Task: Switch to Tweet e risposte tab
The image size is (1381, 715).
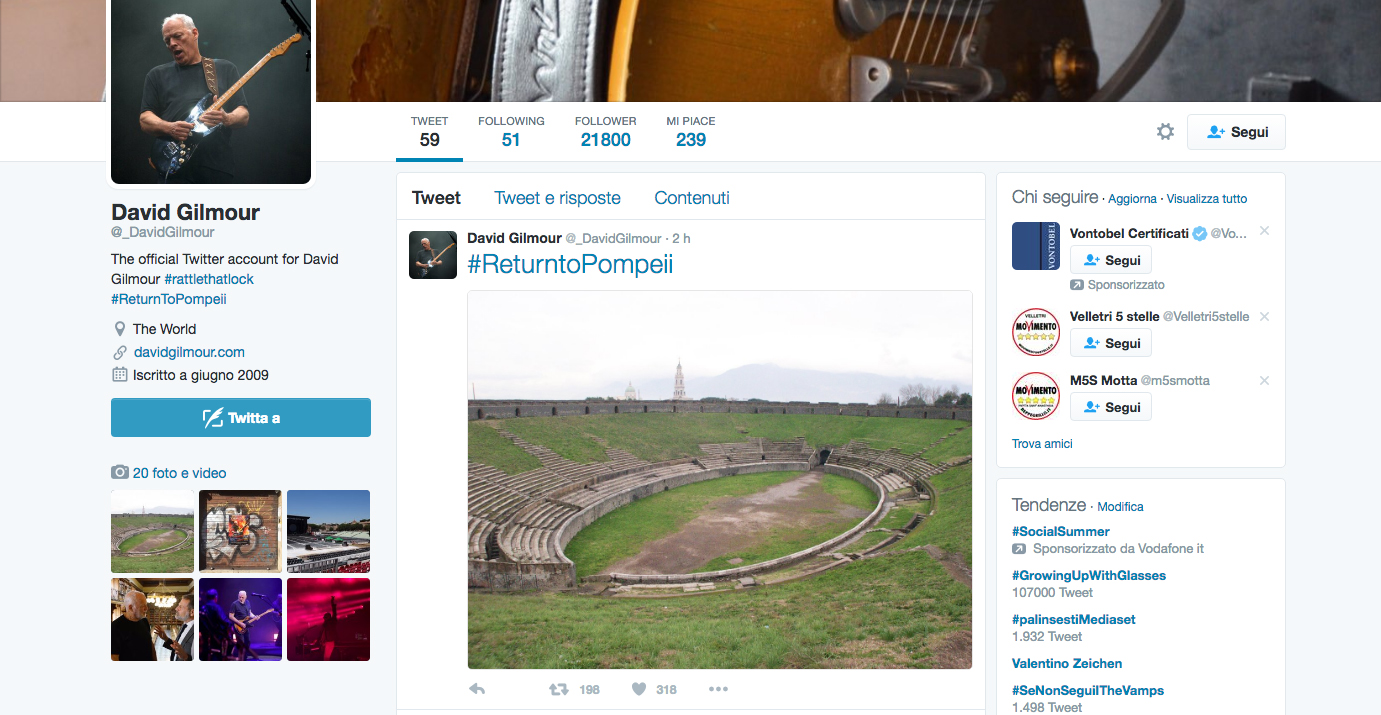Action: 557,198
